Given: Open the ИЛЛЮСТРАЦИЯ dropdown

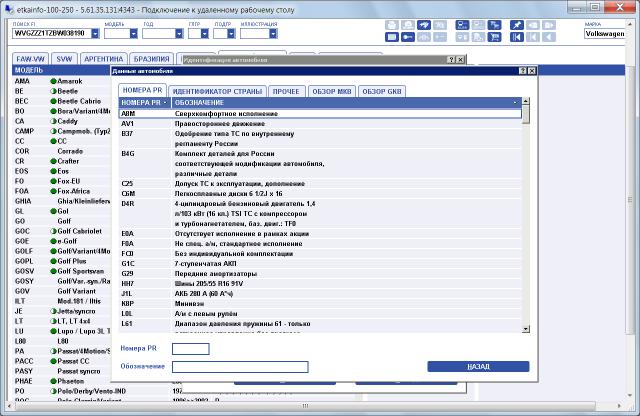Looking at the screenshot, I should pyautogui.click(x=273, y=33).
